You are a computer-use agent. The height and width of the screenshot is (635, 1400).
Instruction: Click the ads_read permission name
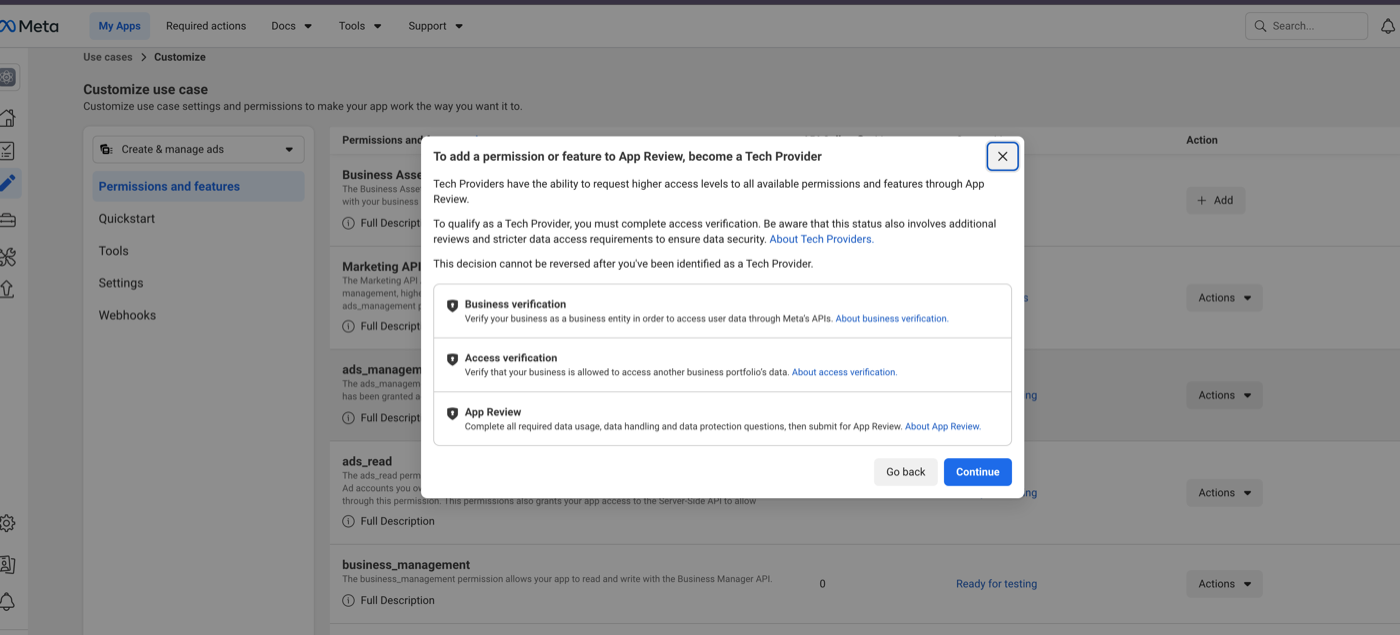pos(367,461)
